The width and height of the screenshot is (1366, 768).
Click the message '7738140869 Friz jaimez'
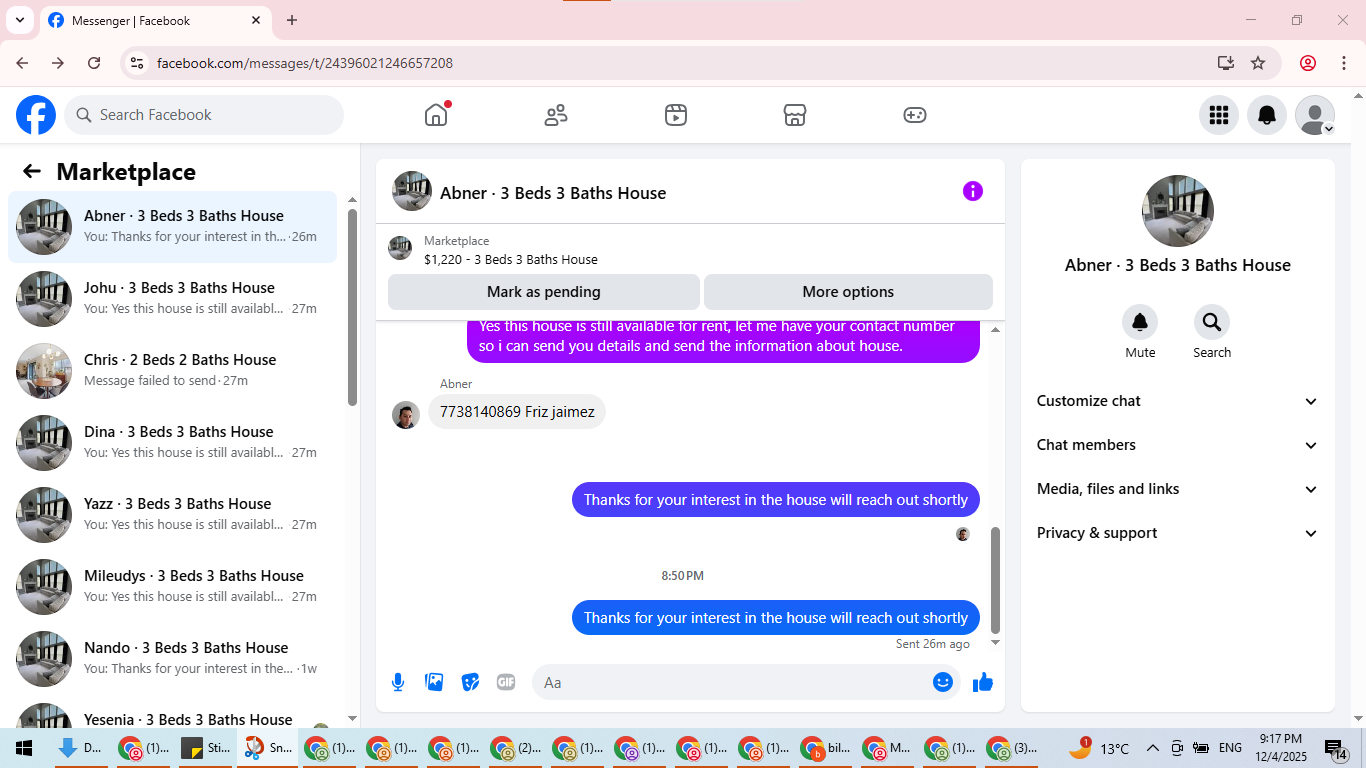517,411
